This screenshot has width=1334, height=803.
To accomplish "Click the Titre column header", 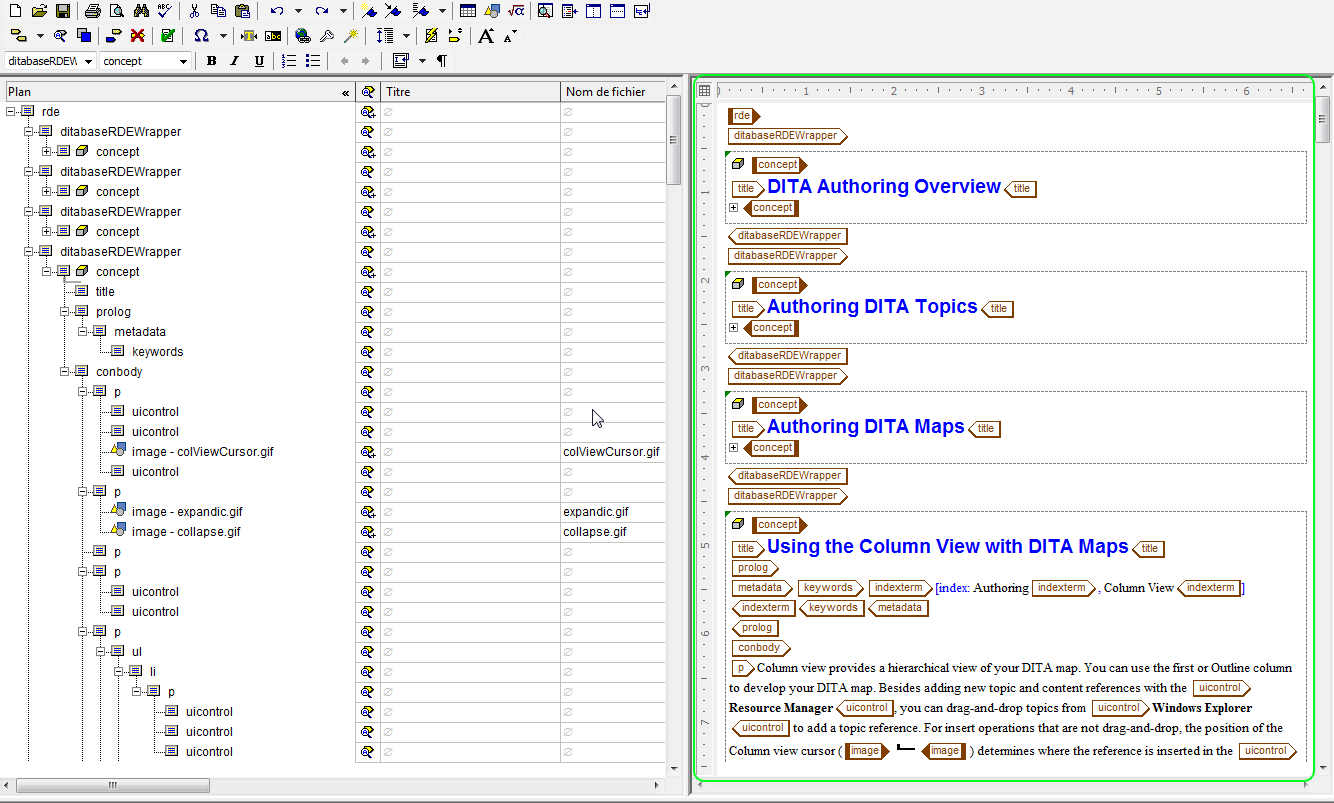I will 470,92.
